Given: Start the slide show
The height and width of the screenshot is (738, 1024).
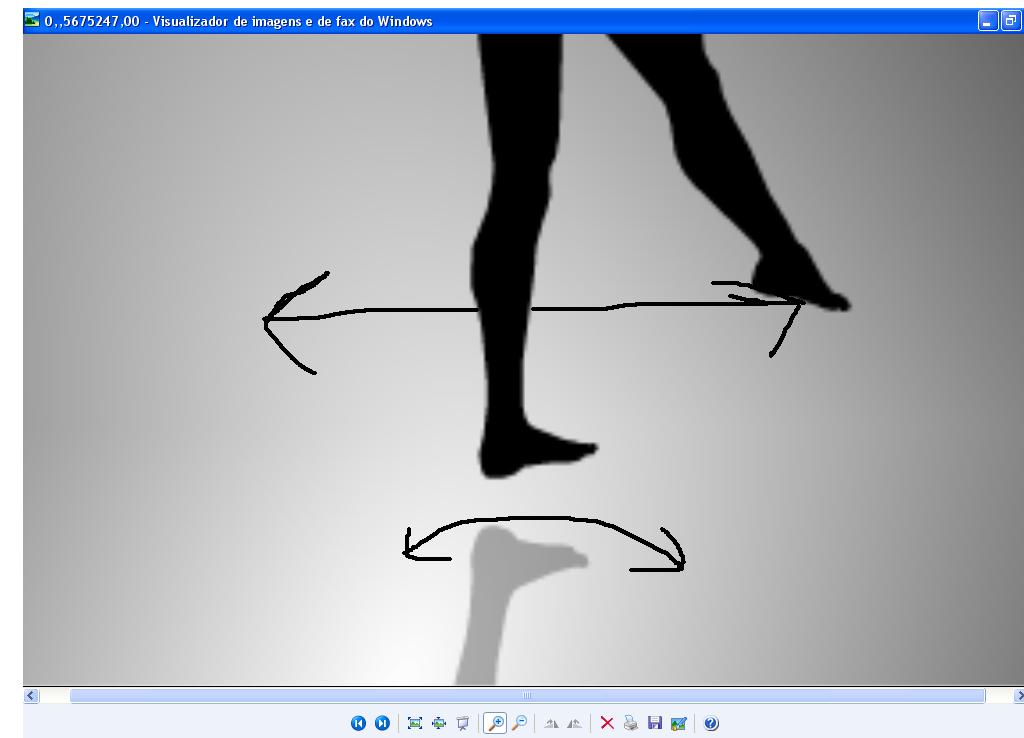Looking at the screenshot, I should 463,723.
